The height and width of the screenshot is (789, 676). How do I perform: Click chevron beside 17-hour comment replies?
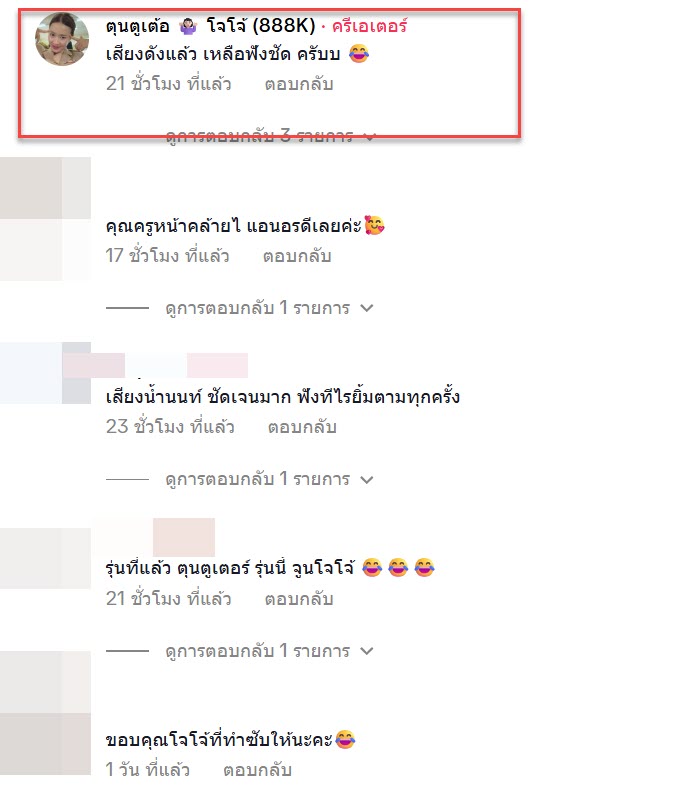click(x=367, y=308)
